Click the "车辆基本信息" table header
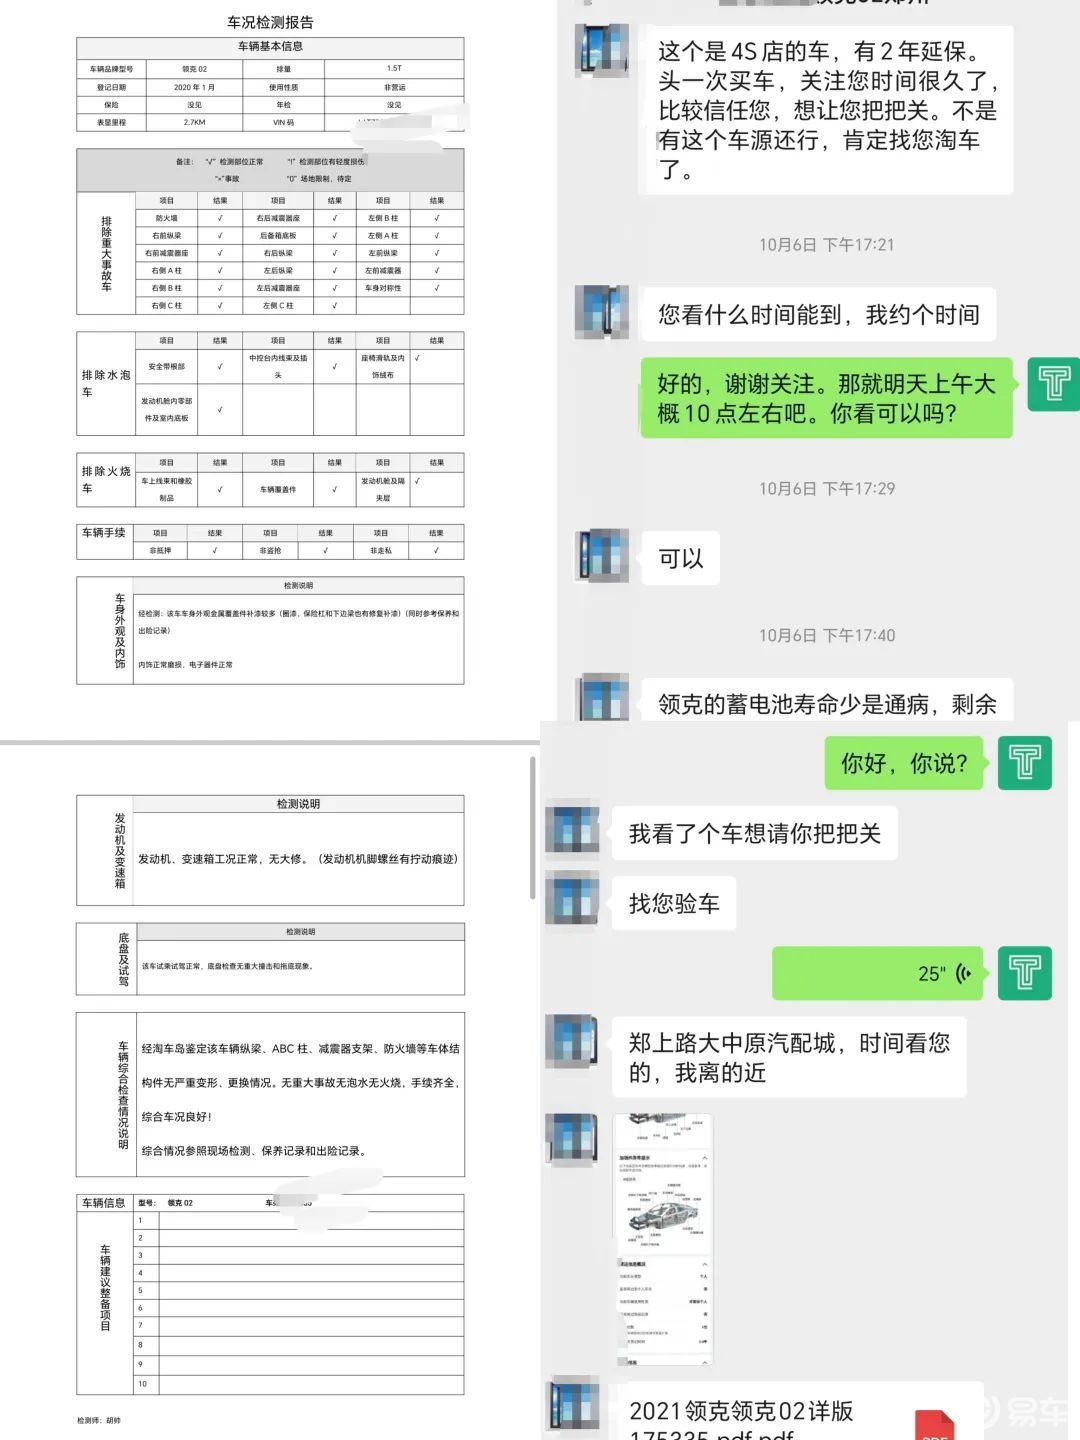Image resolution: width=1080 pixels, height=1440 pixels. [270, 47]
